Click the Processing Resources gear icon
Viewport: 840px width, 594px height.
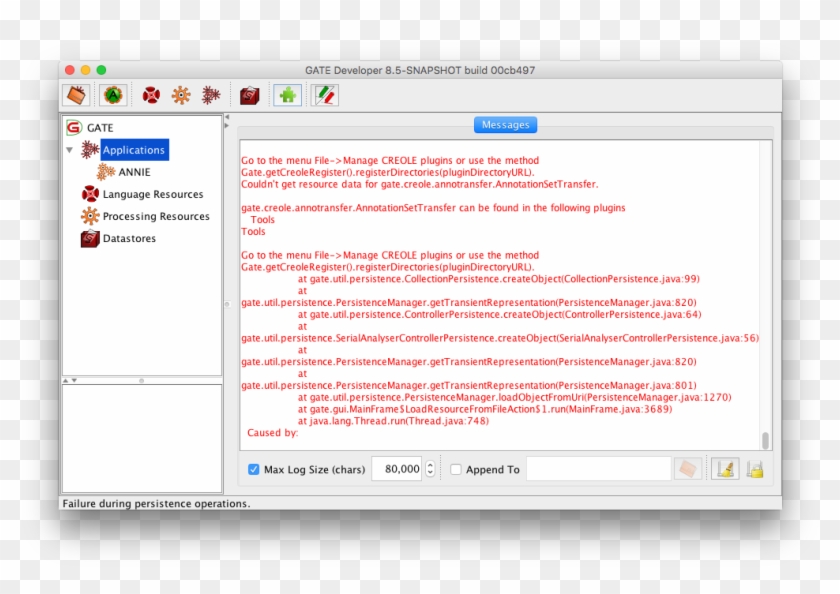coord(90,216)
